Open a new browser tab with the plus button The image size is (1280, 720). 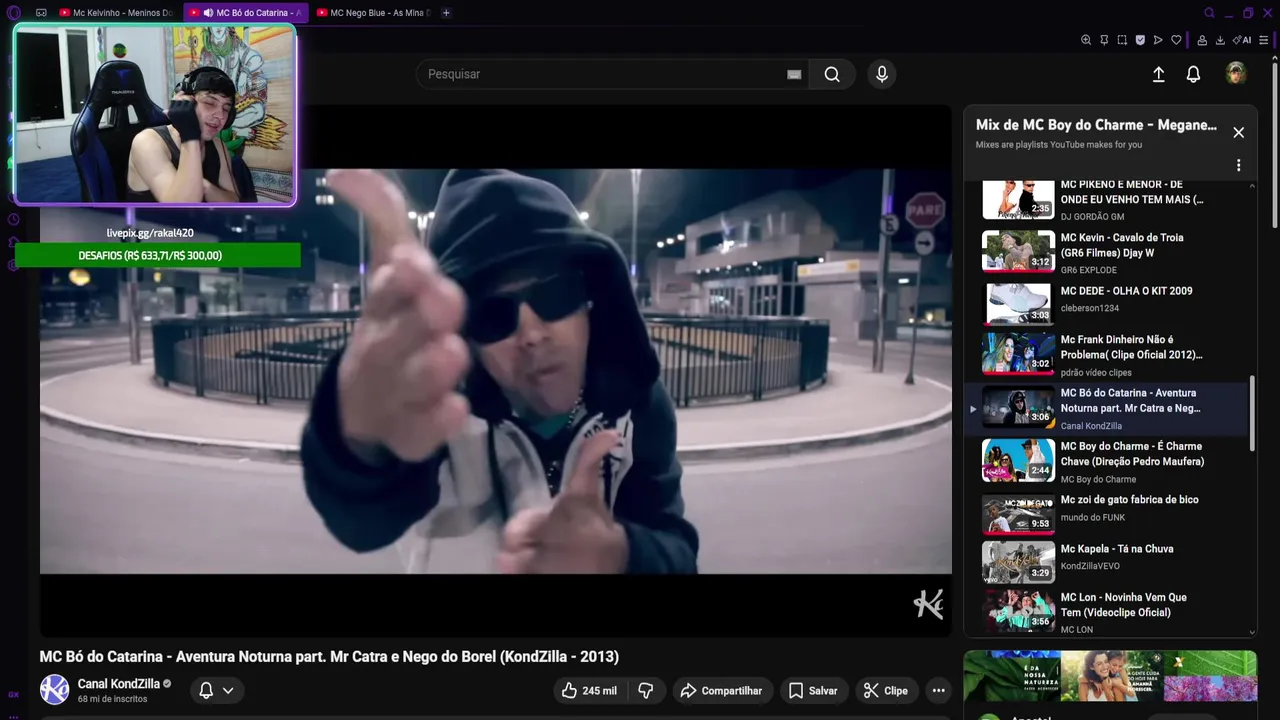pos(446,13)
